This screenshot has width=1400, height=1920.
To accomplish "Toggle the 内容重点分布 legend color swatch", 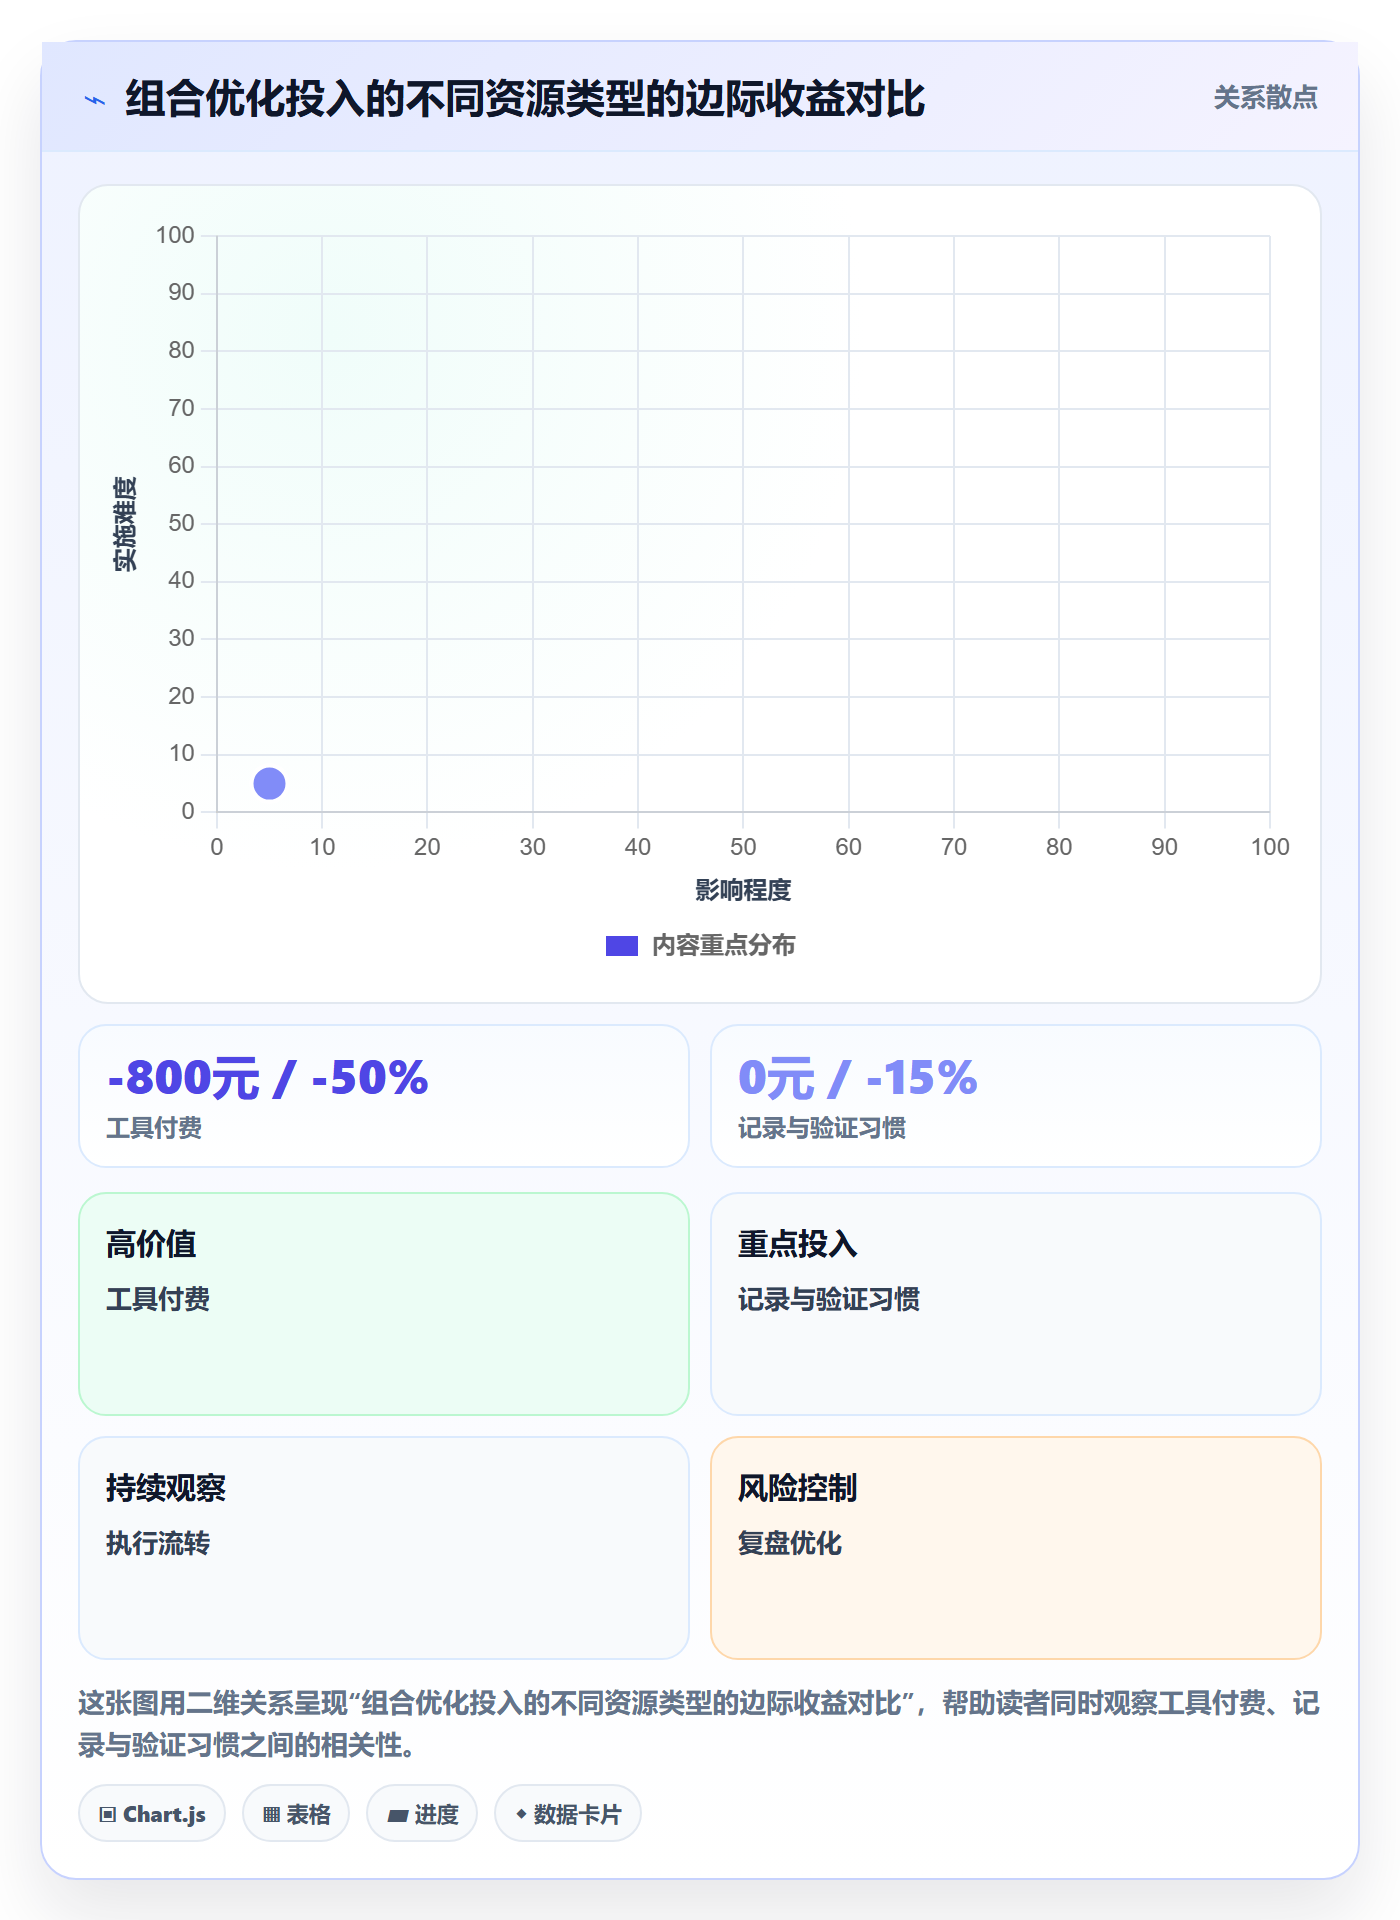I will coord(621,946).
